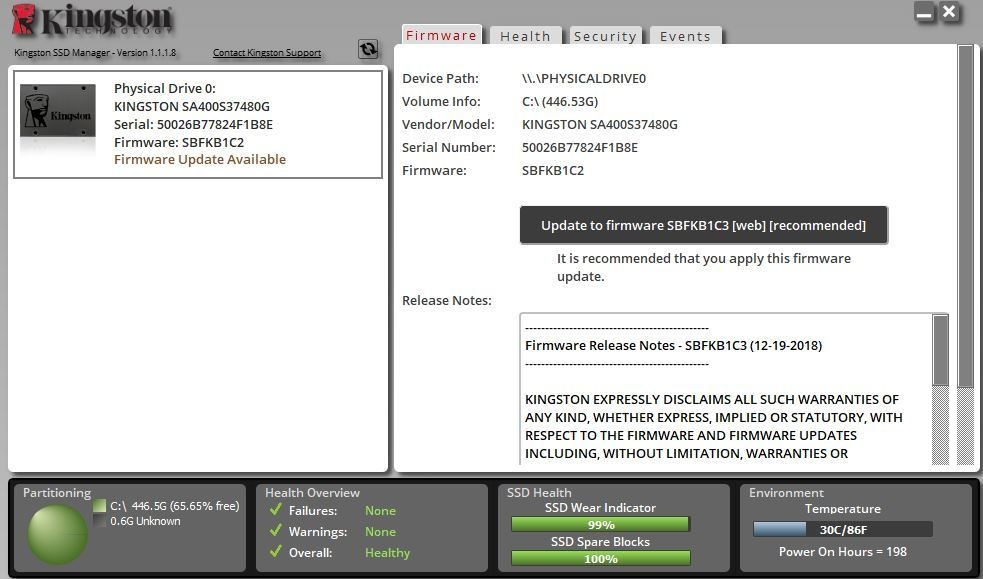Click the SSD Spare Blocks 100% bar
The height and width of the screenshot is (579, 983).
pyautogui.click(x=601, y=558)
